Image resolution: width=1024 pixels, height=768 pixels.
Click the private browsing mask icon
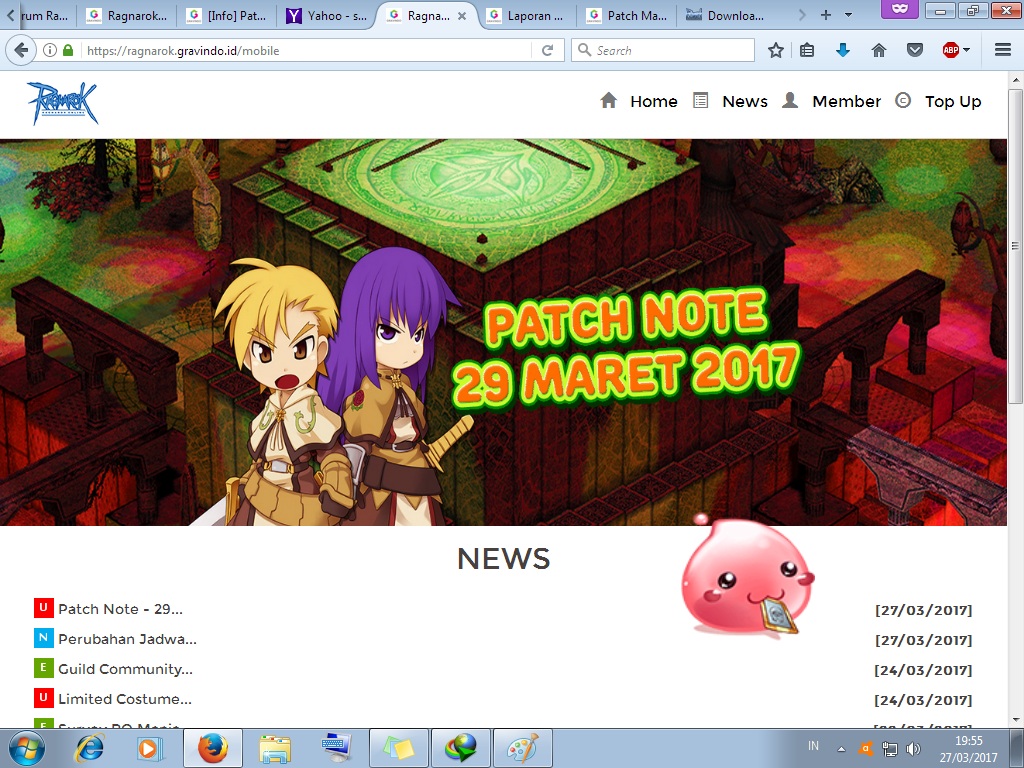pos(900,9)
